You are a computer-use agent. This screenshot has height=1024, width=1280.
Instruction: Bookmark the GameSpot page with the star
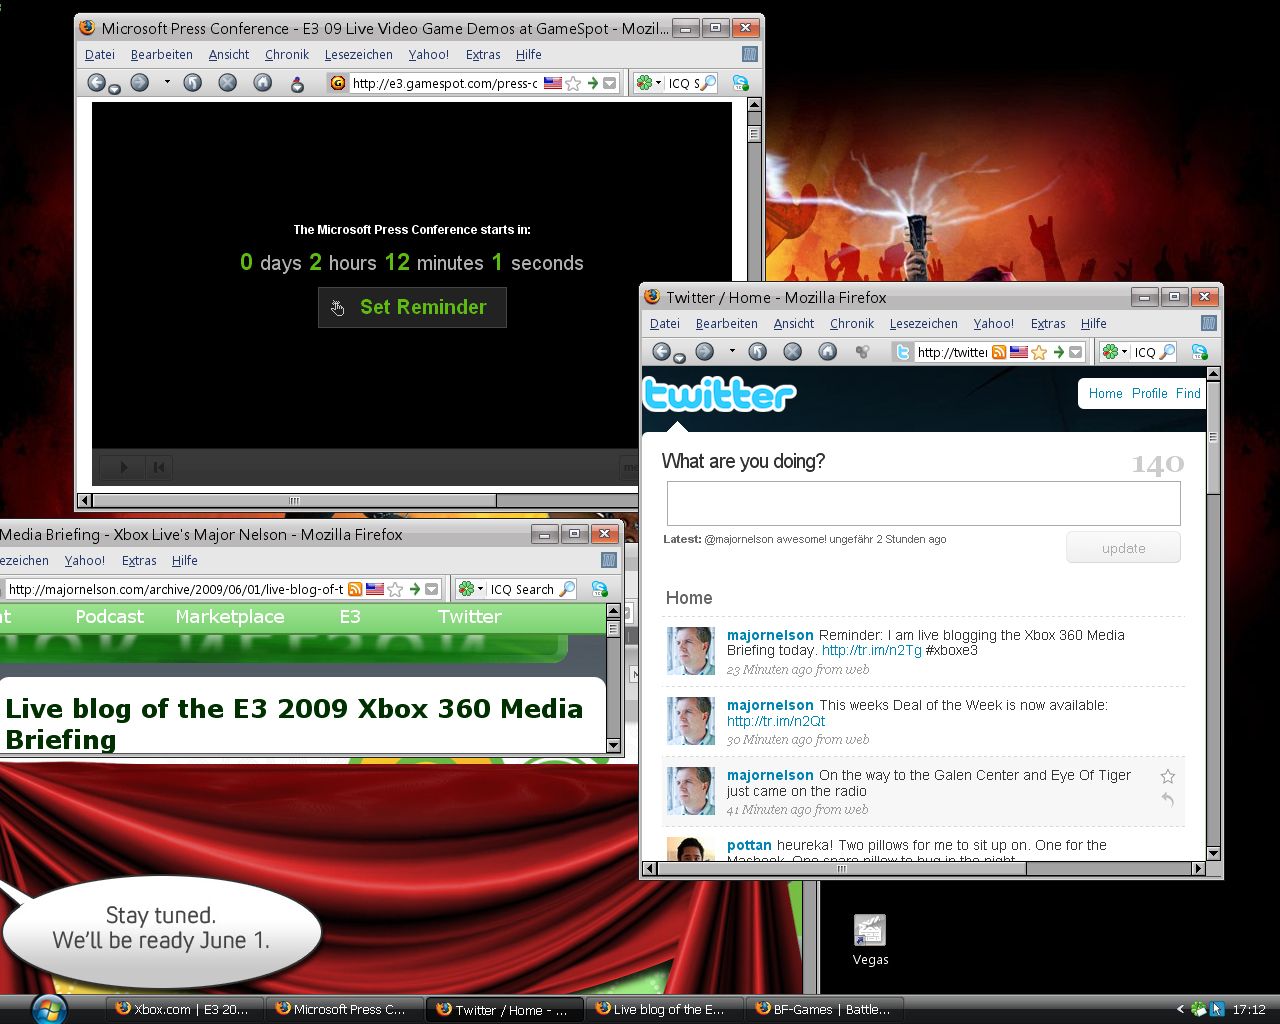tap(573, 83)
